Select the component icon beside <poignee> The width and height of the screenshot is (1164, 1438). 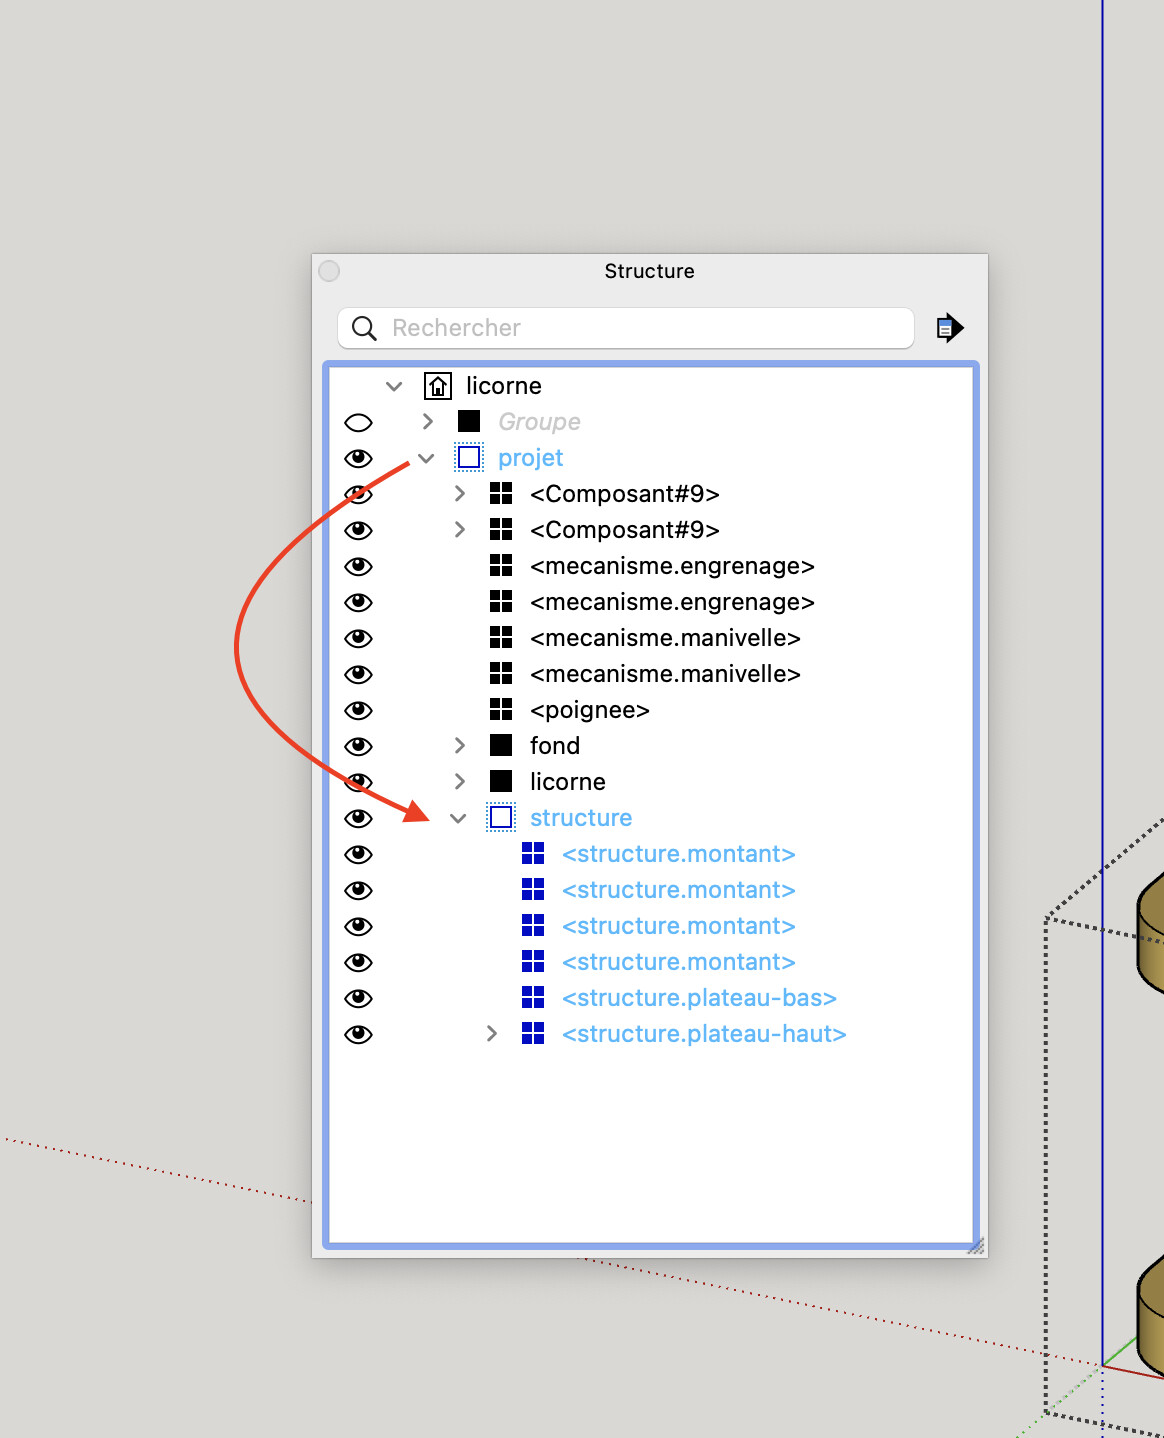pos(502,710)
